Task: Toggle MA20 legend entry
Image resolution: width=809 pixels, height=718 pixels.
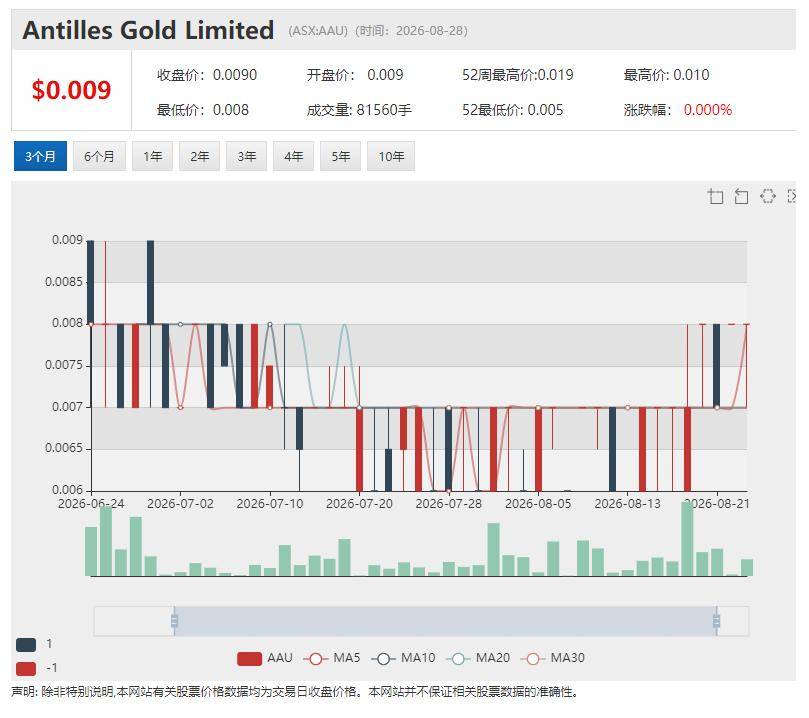Action: [478, 659]
